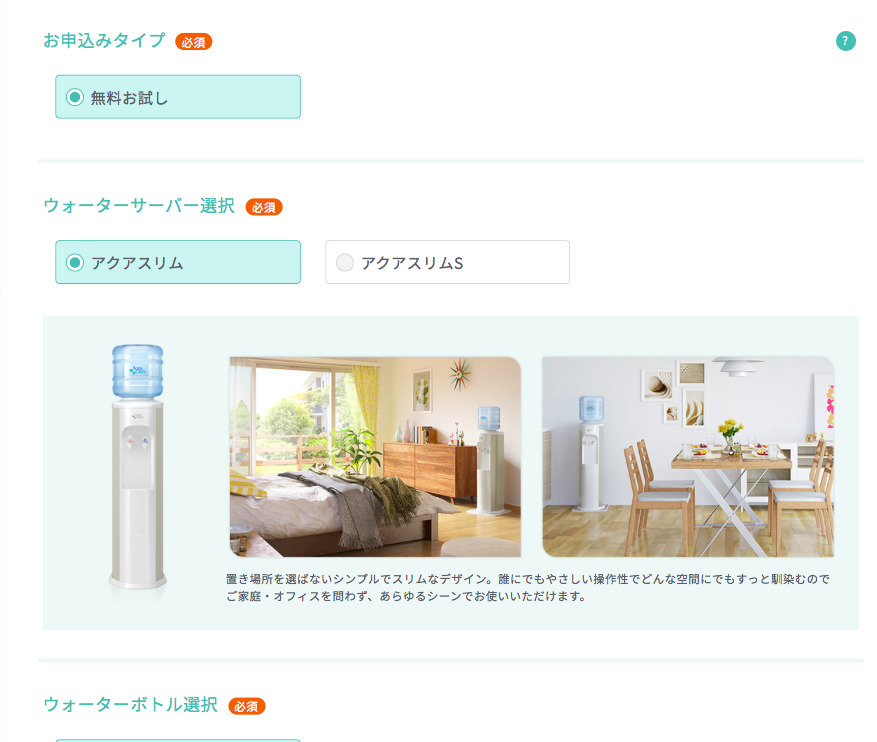This screenshot has height=742, width=877.
Task: Click the blue water bottle atop server
Action: coord(138,371)
